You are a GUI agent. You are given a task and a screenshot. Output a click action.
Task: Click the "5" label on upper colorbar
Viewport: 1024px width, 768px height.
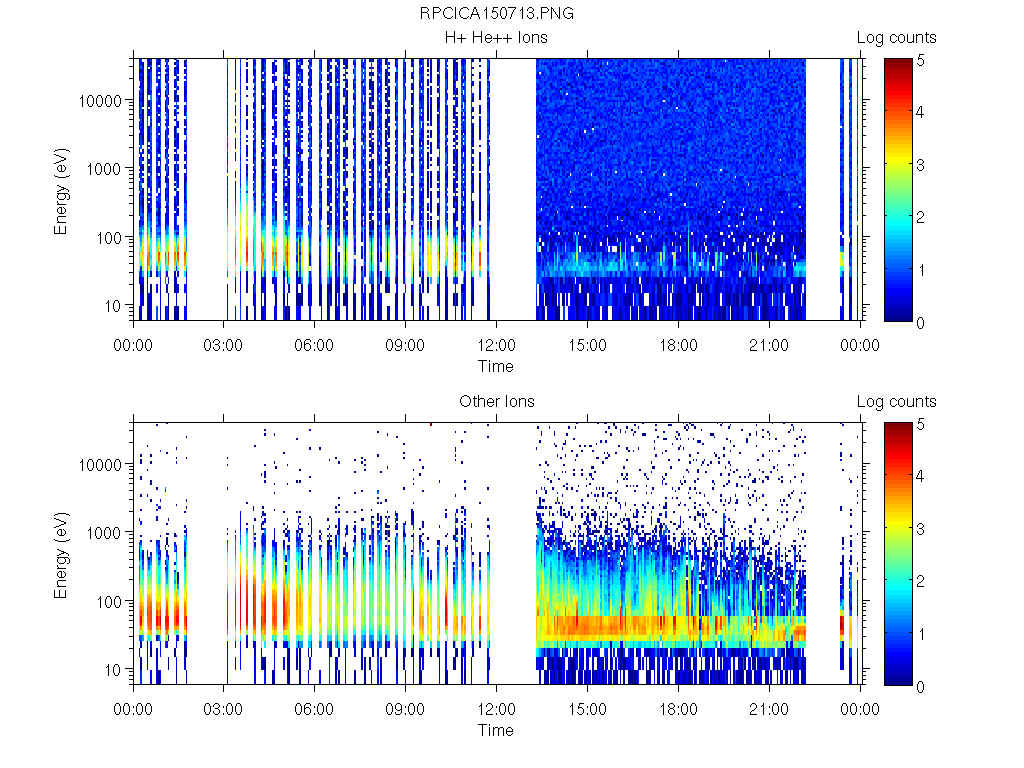[x=921, y=61]
